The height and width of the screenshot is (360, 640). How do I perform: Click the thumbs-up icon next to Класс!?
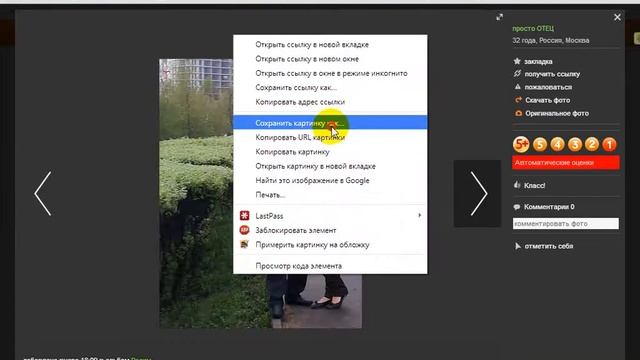[517, 185]
